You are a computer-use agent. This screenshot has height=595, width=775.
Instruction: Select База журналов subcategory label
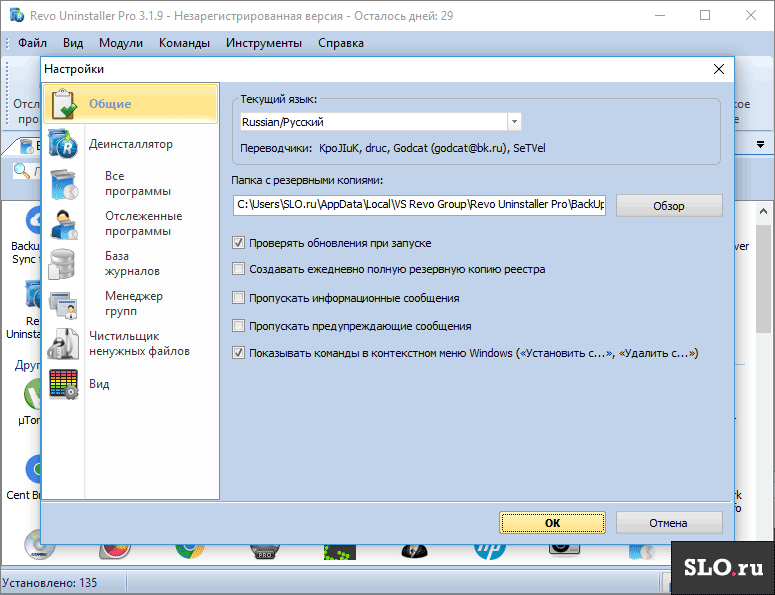click(132, 263)
